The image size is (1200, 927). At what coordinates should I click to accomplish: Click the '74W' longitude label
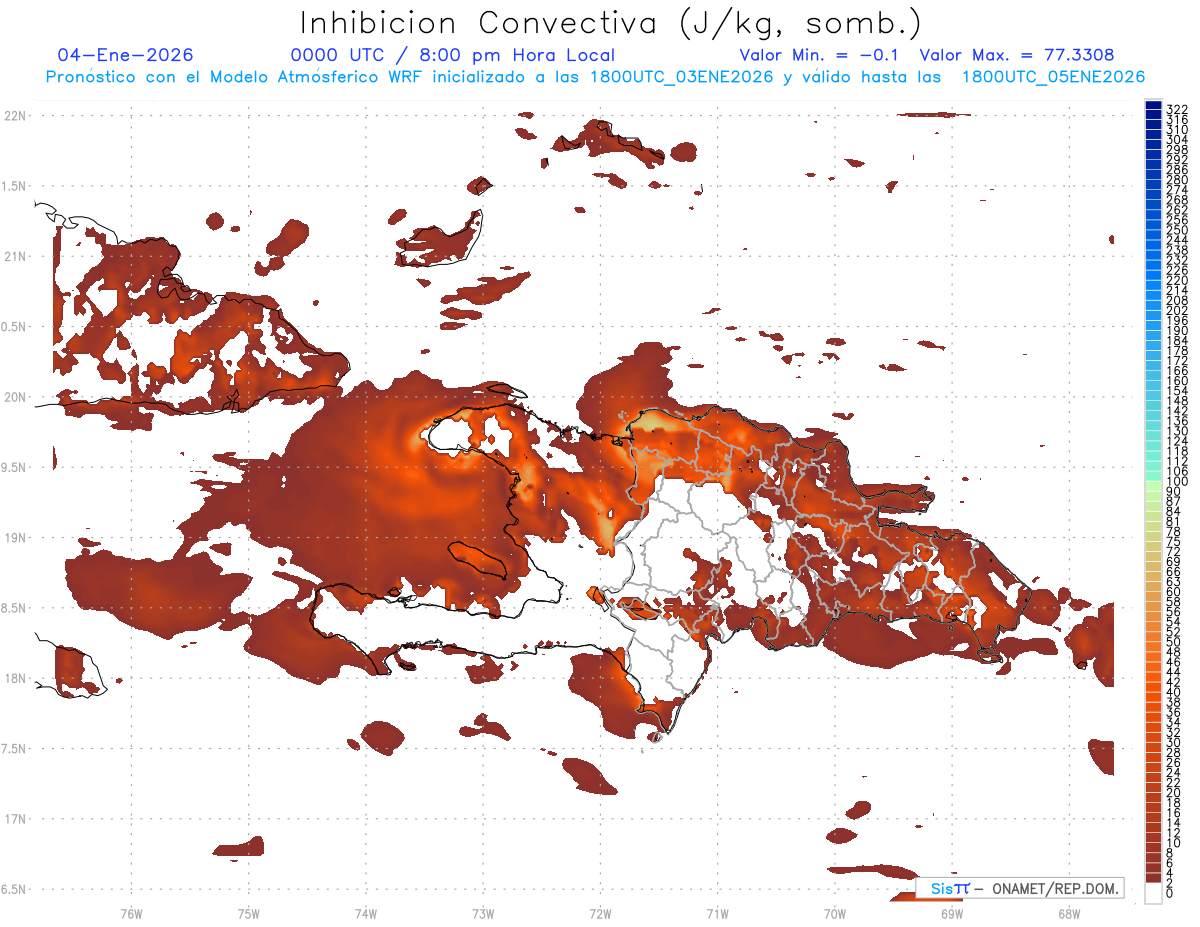(365, 913)
